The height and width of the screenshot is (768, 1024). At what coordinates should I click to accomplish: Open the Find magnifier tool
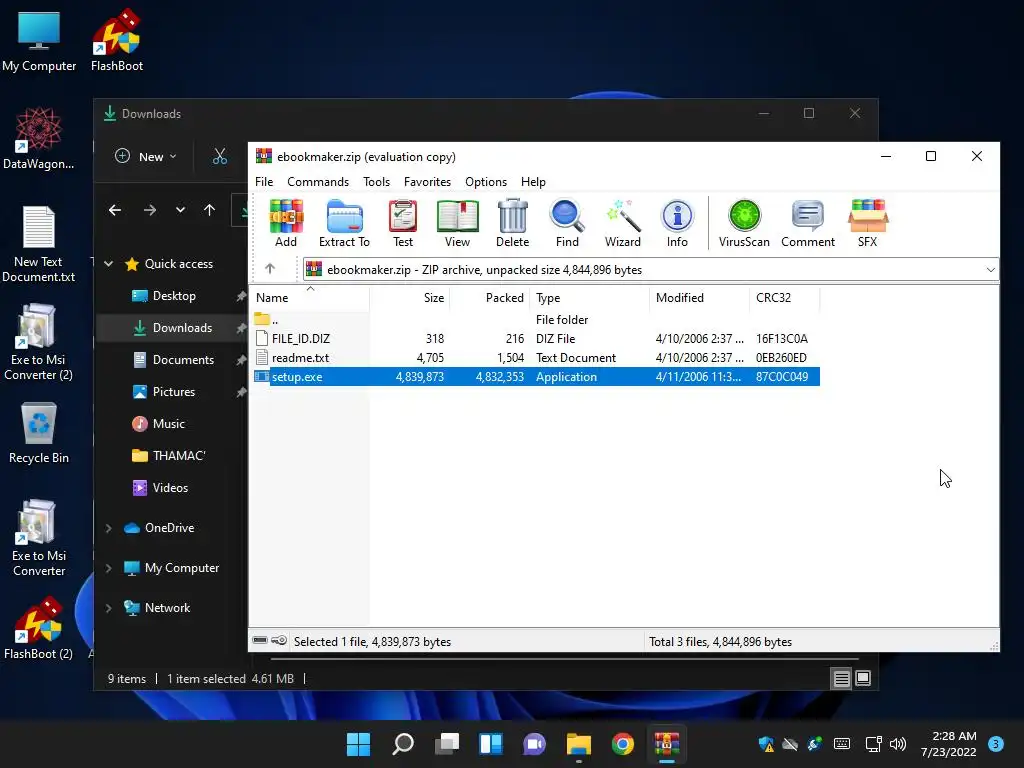[567, 223]
